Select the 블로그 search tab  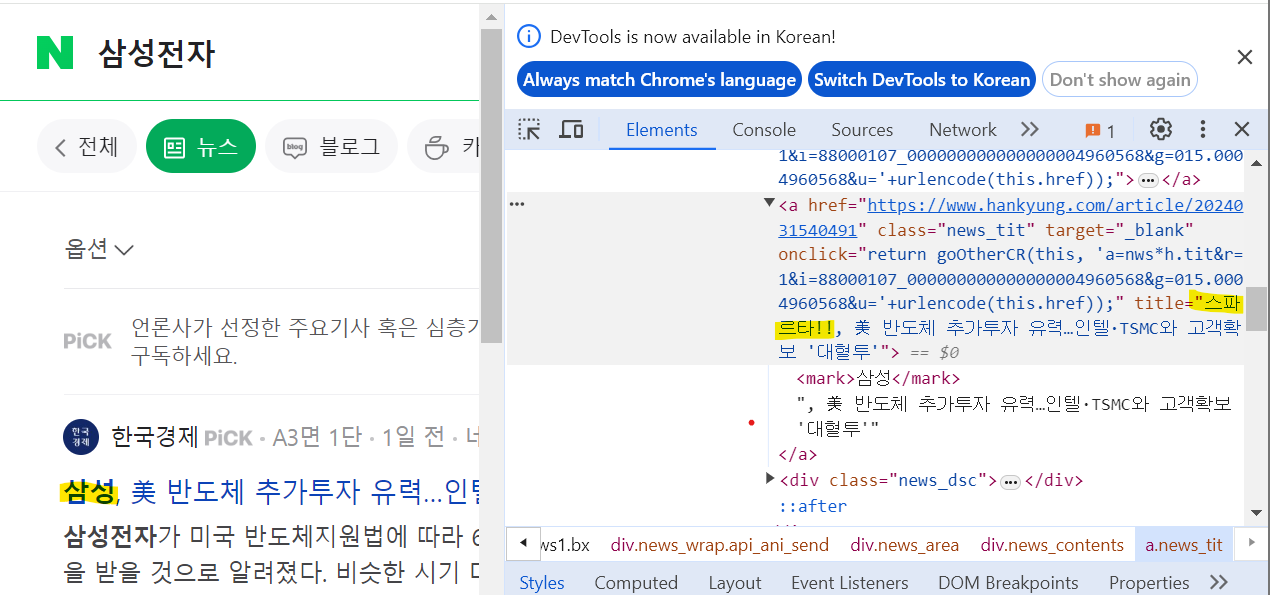pyautogui.click(x=331, y=147)
